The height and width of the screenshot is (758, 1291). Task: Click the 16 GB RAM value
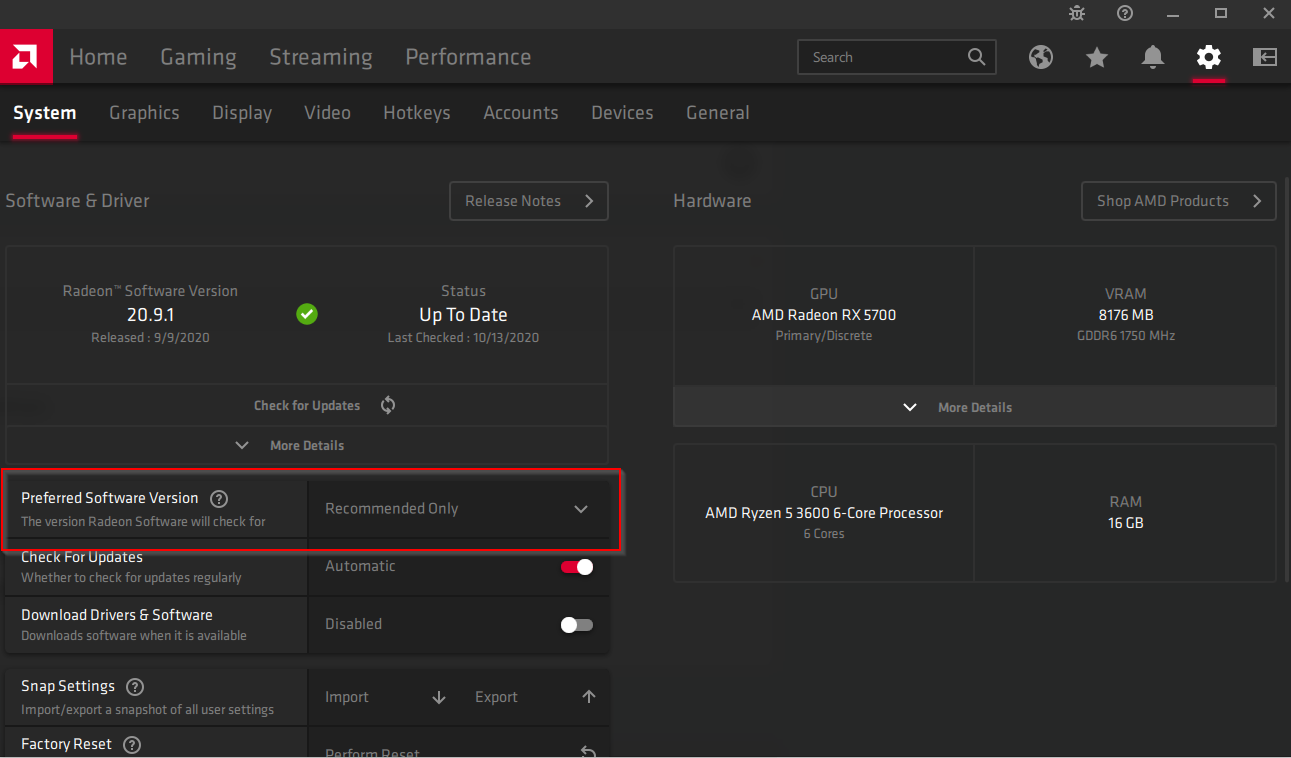click(1126, 523)
